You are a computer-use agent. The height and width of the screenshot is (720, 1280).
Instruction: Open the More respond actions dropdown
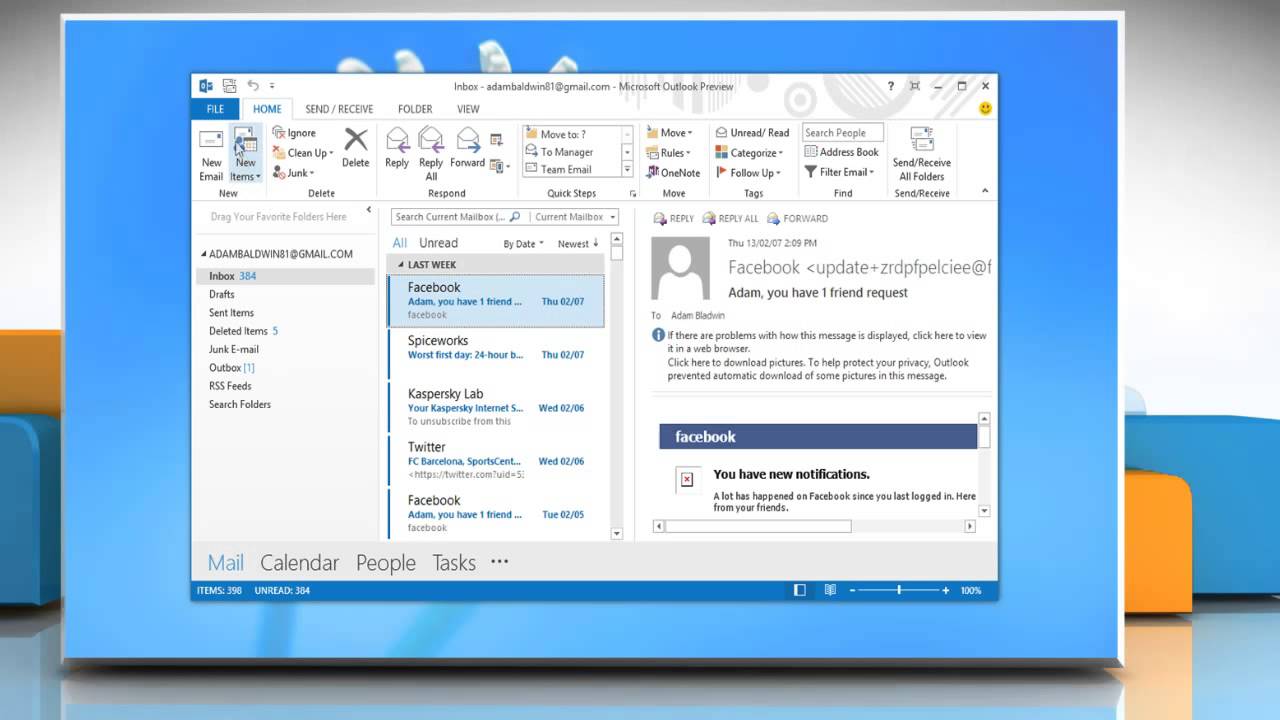tap(500, 166)
